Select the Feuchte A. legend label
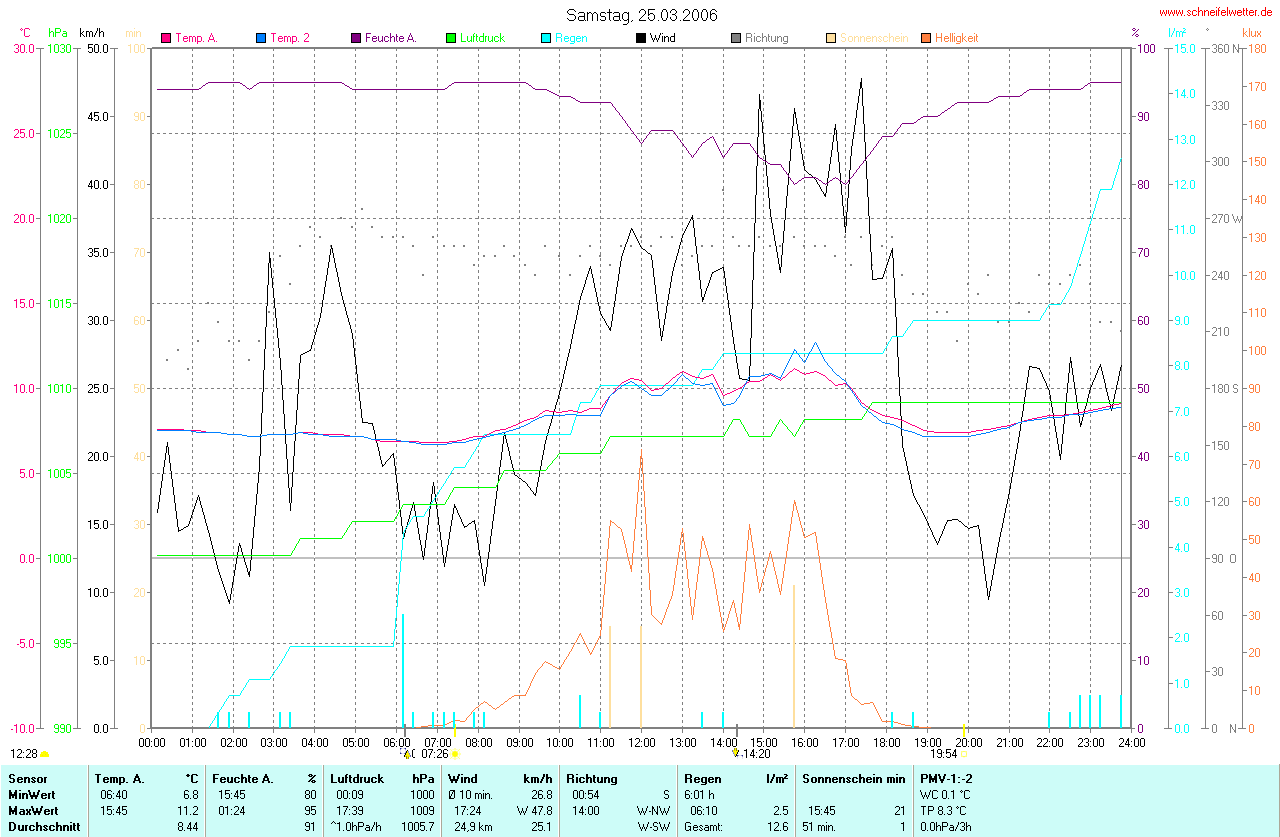Viewport: 1280px width, 837px height. coord(391,38)
